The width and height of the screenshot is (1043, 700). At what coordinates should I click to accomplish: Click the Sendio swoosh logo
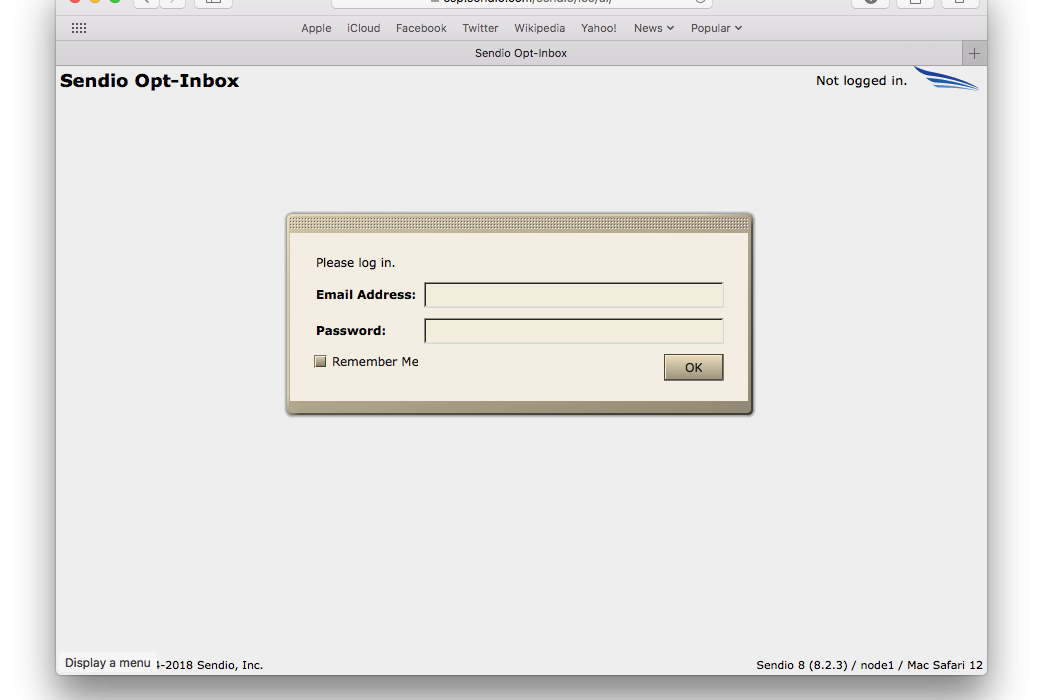point(946,79)
